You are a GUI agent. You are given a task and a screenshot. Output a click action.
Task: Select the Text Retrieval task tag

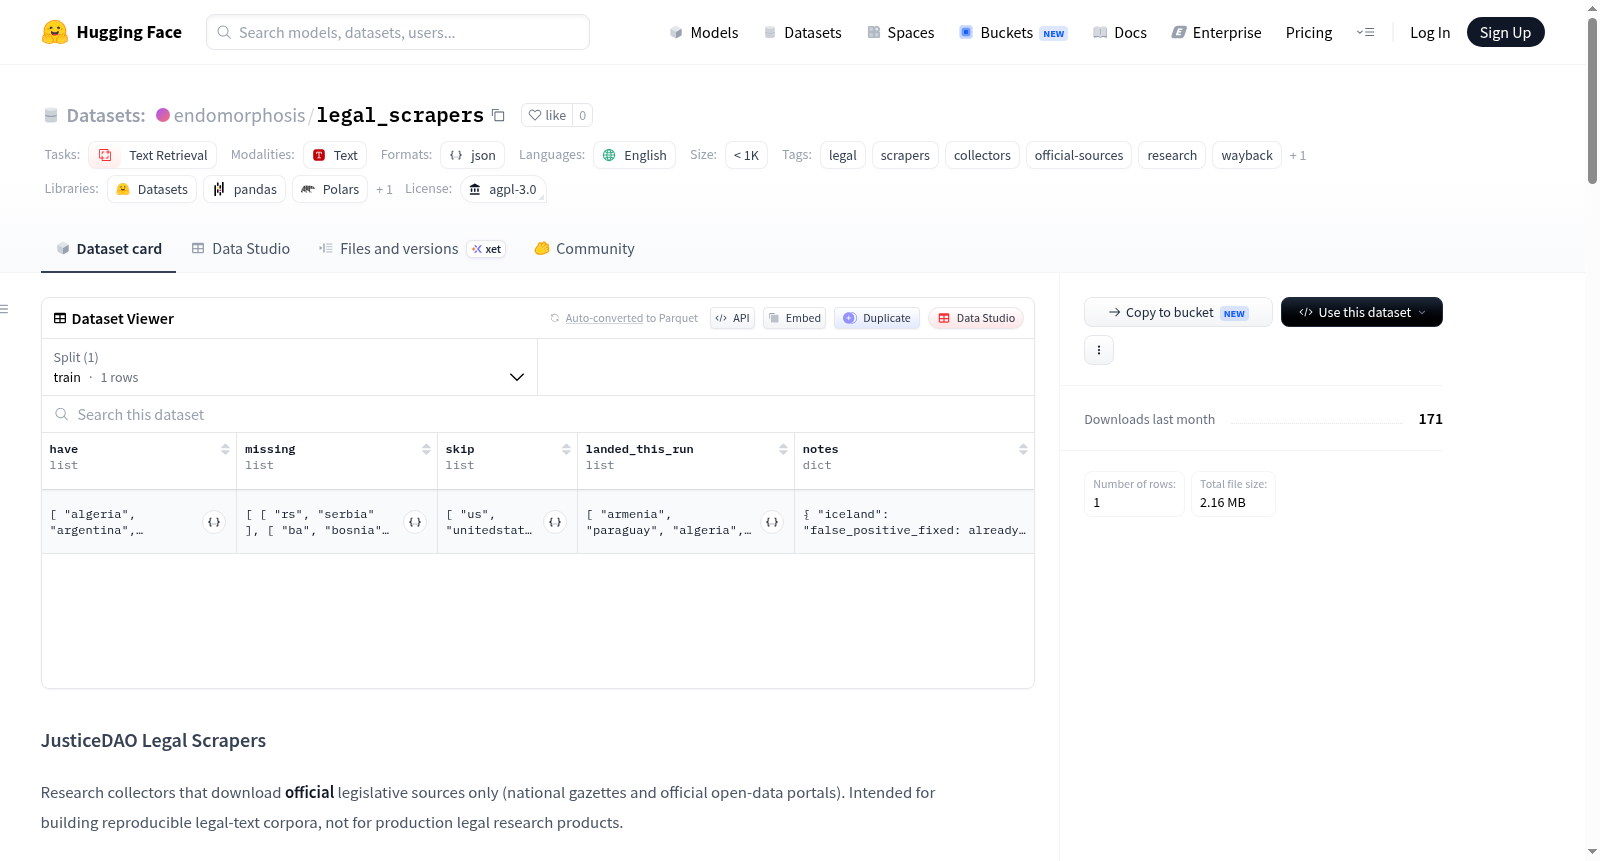[x=153, y=155]
